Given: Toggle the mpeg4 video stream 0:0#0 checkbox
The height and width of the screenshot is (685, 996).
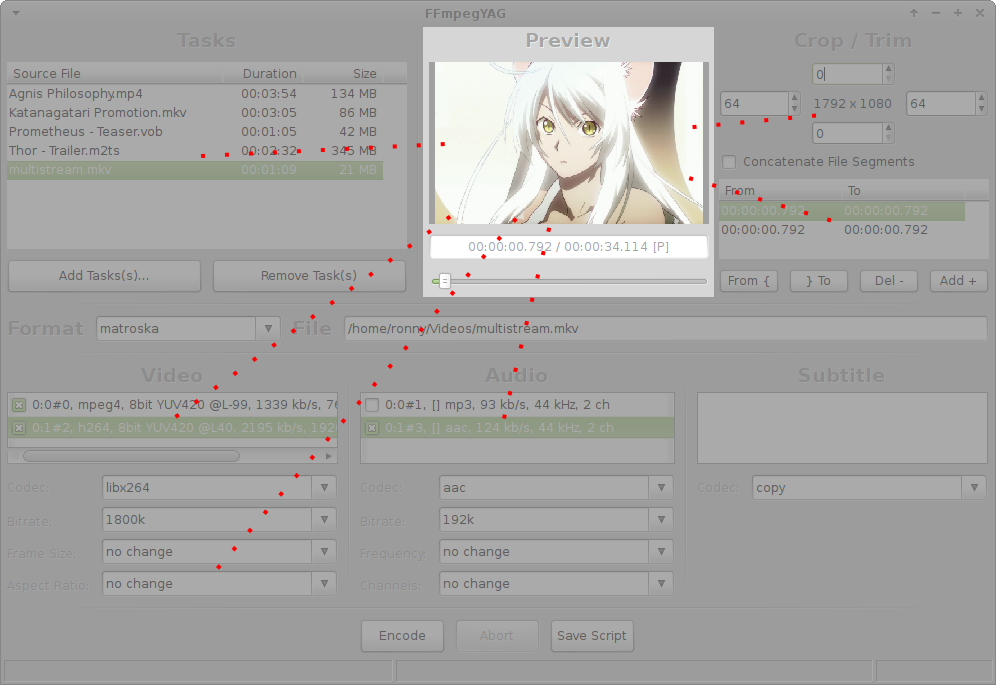Looking at the screenshot, I should pyautogui.click(x=19, y=405).
